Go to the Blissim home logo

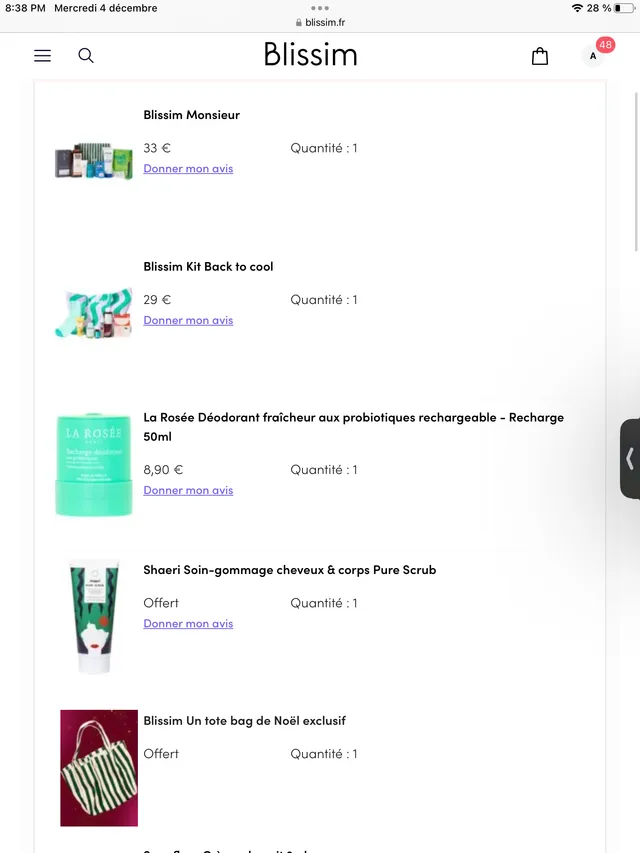310,55
